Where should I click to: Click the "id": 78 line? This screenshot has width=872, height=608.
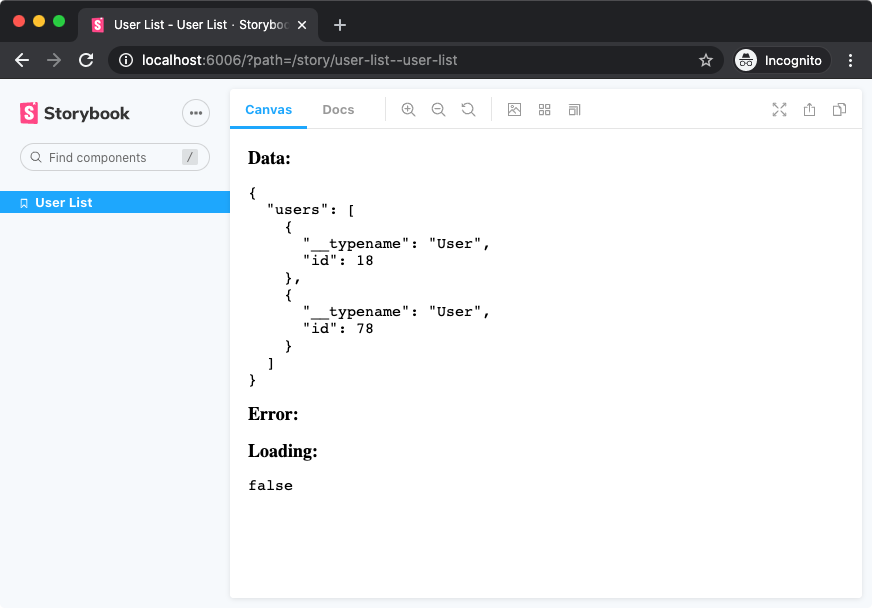pos(338,328)
